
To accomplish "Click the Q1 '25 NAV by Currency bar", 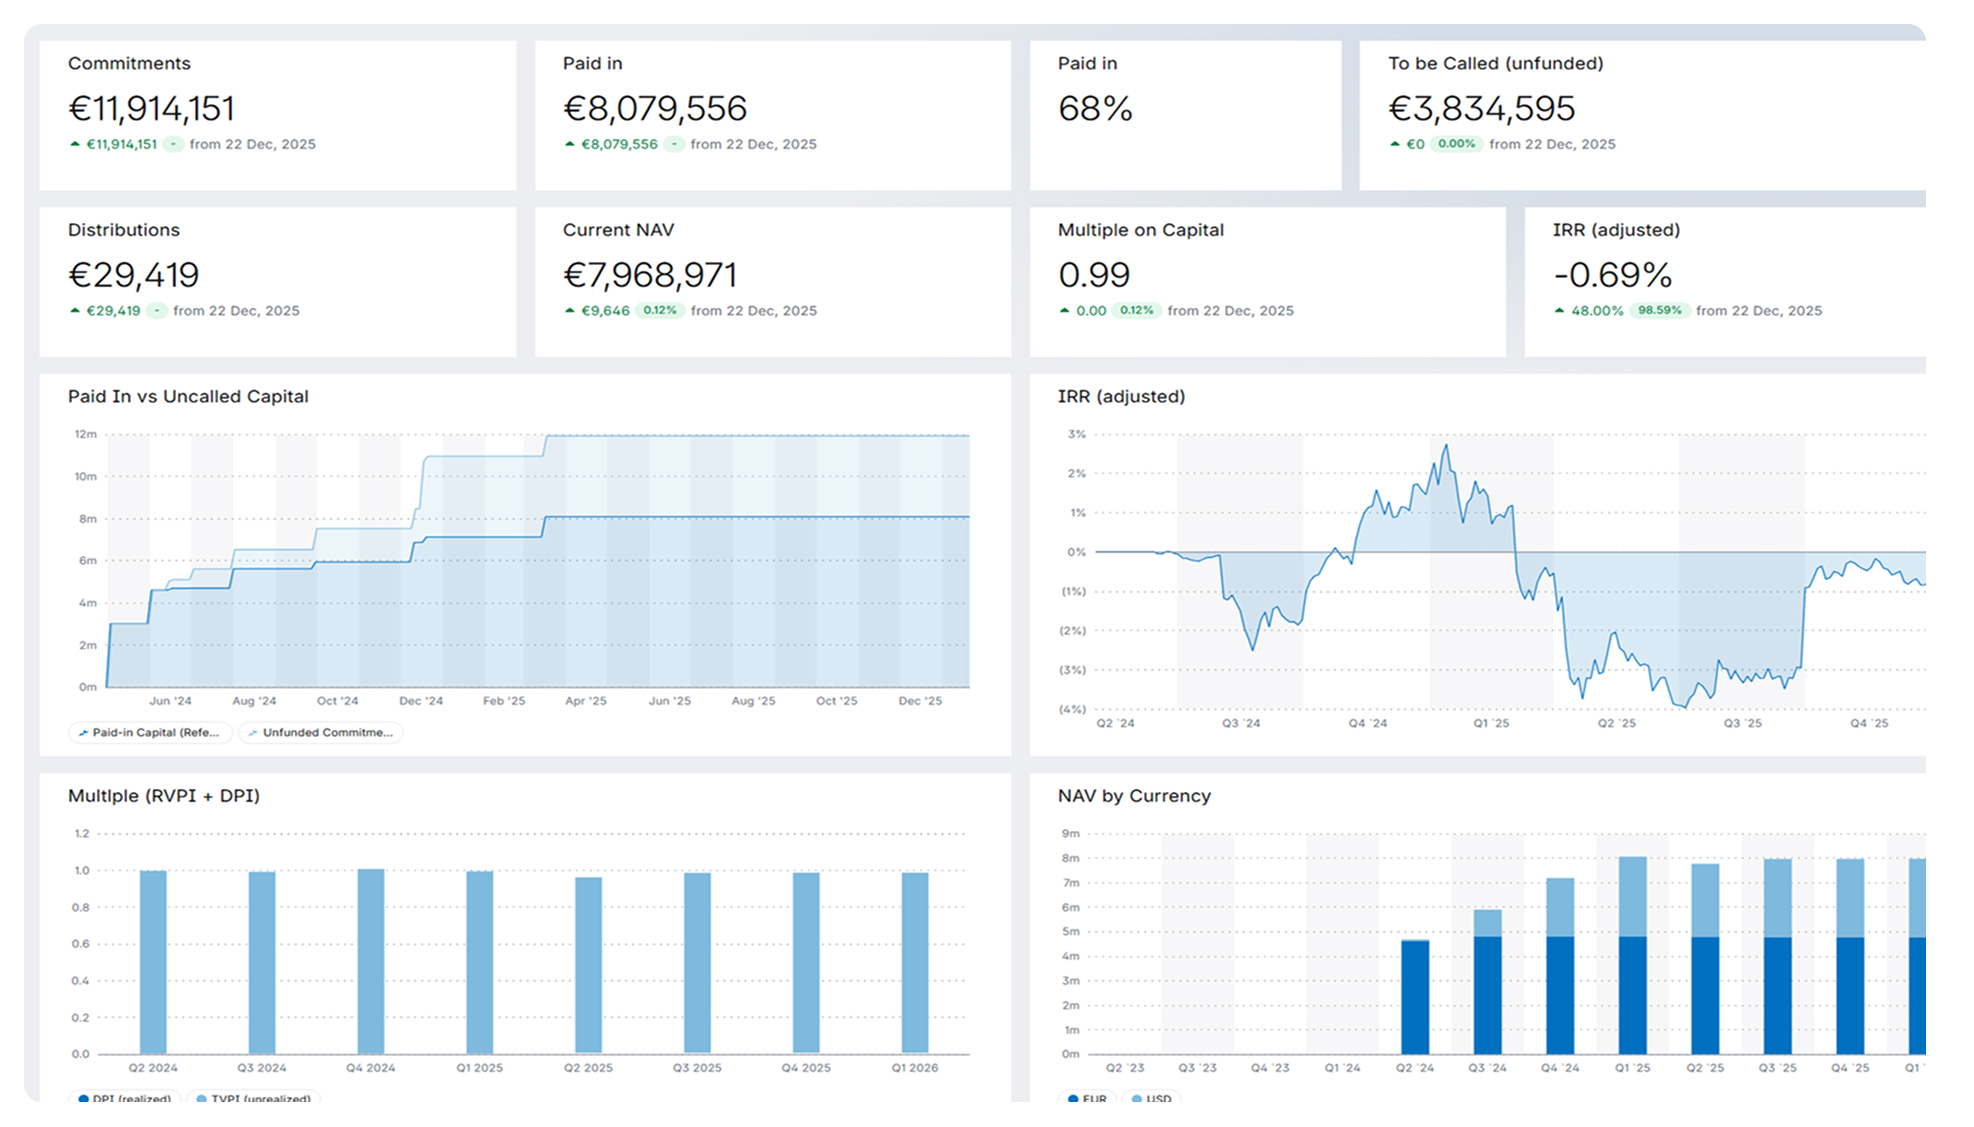I will click(1632, 955).
